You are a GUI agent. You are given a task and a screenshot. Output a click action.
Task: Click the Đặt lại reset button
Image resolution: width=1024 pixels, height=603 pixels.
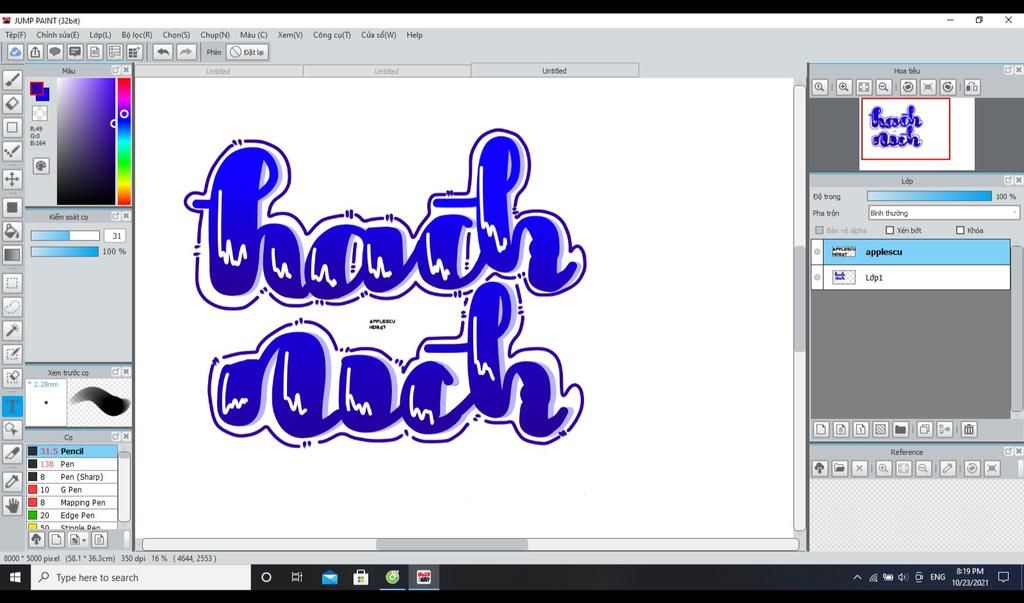tap(248, 52)
